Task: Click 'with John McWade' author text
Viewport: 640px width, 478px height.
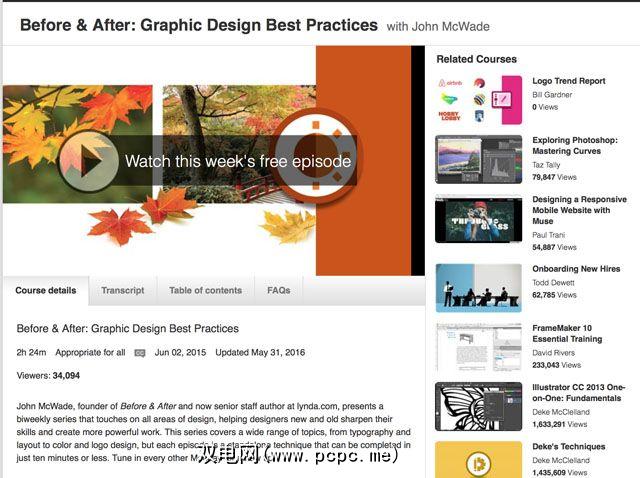Action: (438, 27)
